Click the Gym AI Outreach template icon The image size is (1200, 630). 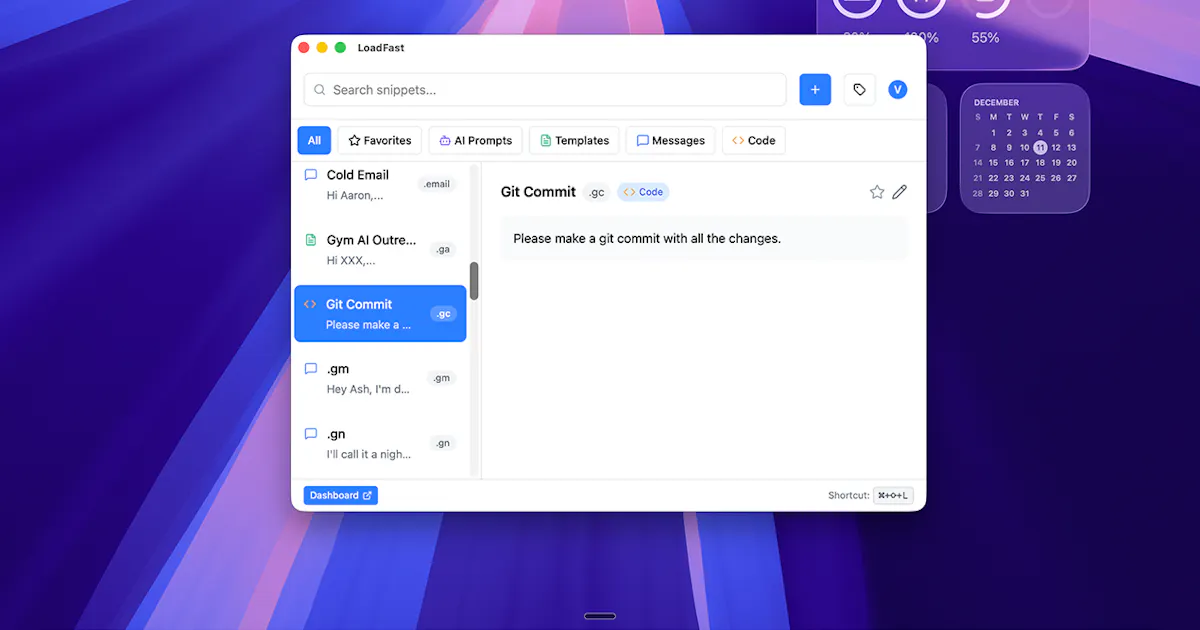[310, 240]
